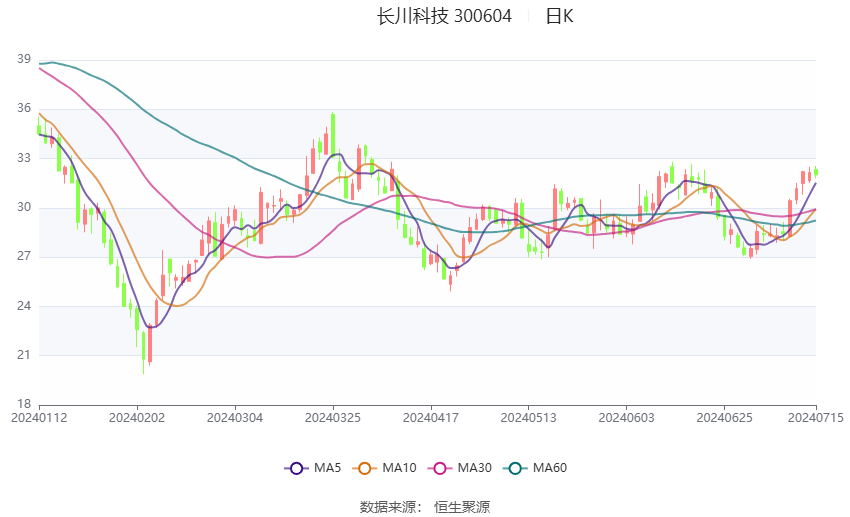
Task: Click y-axis value 36
Action: (x=24, y=108)
